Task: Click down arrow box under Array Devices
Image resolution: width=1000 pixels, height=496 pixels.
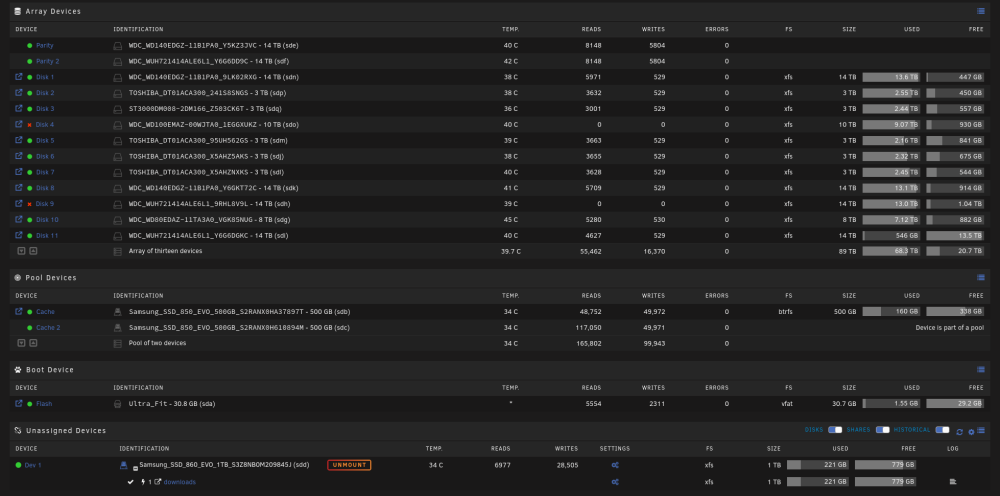Action: [21, 251]
